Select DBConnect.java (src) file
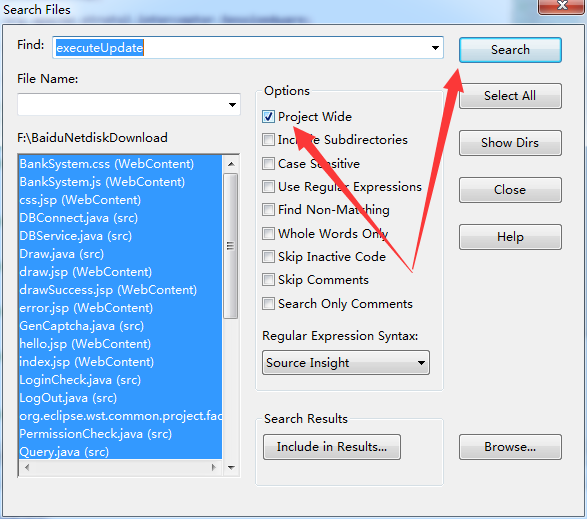 tap(120, 218)
